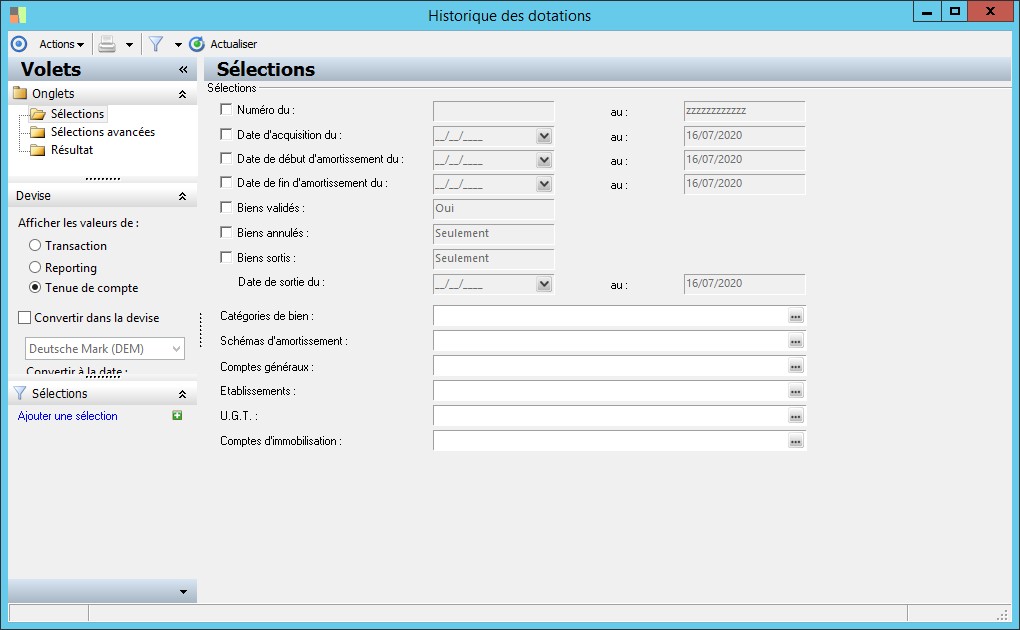This screenshot has width=1020, height=630.
Task: Click Date de sortie au field 16/07/2020
Action: tap(744, 284)
